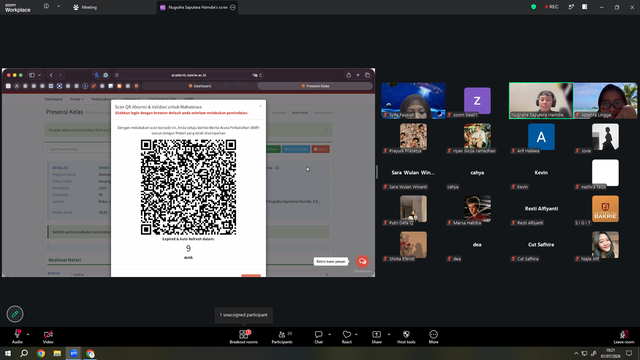The height and width of the screenshot is (360, 640).
Task: Select the zoom baa01 participant tile
Action: pos(477,101)
